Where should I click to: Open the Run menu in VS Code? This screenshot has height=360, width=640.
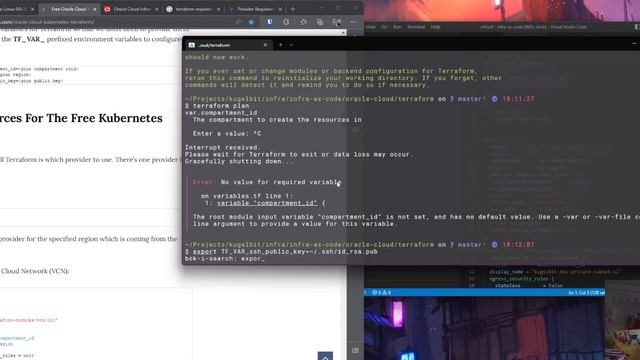tap(397, 27)
